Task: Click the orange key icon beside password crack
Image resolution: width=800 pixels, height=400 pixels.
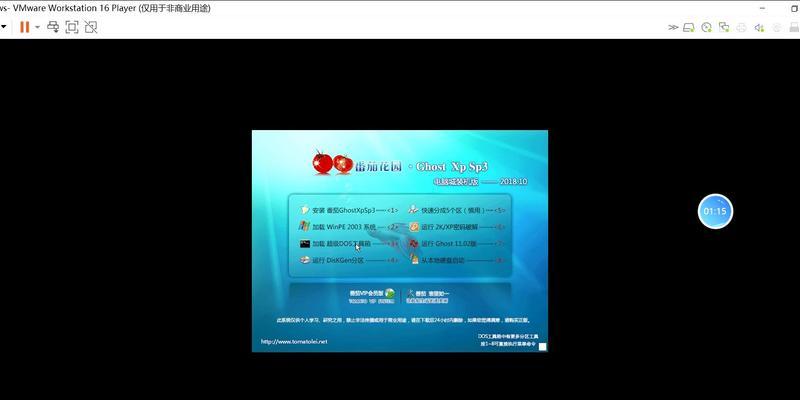Action: pos(414,227)
